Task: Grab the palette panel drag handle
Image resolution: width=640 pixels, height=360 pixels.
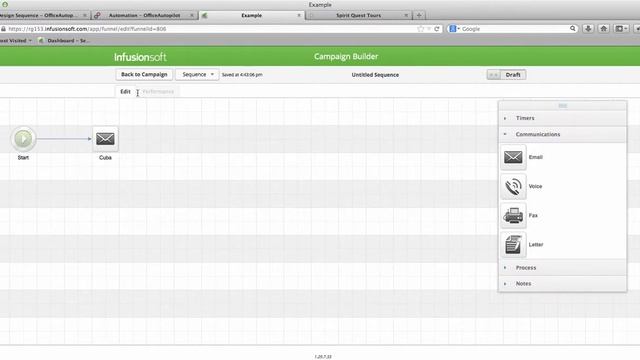Action: click(x=562, y=106)
